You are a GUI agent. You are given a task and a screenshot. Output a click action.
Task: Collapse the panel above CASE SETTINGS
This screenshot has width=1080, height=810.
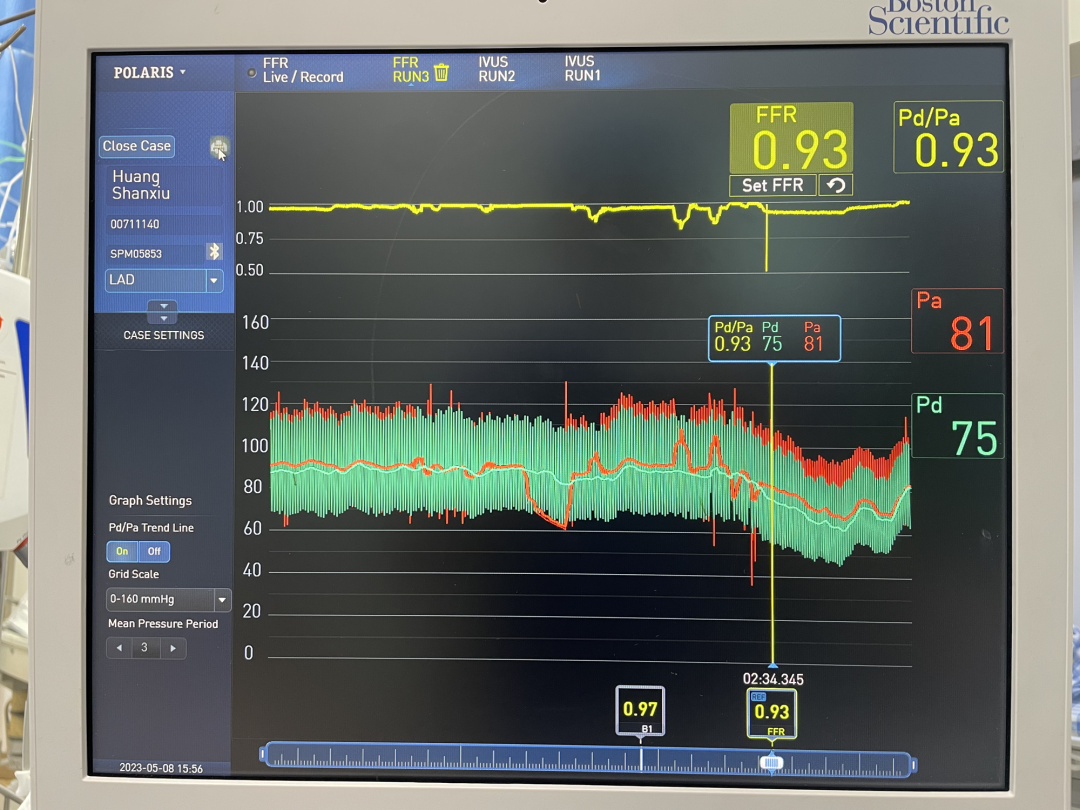click(x=163, y=312)
